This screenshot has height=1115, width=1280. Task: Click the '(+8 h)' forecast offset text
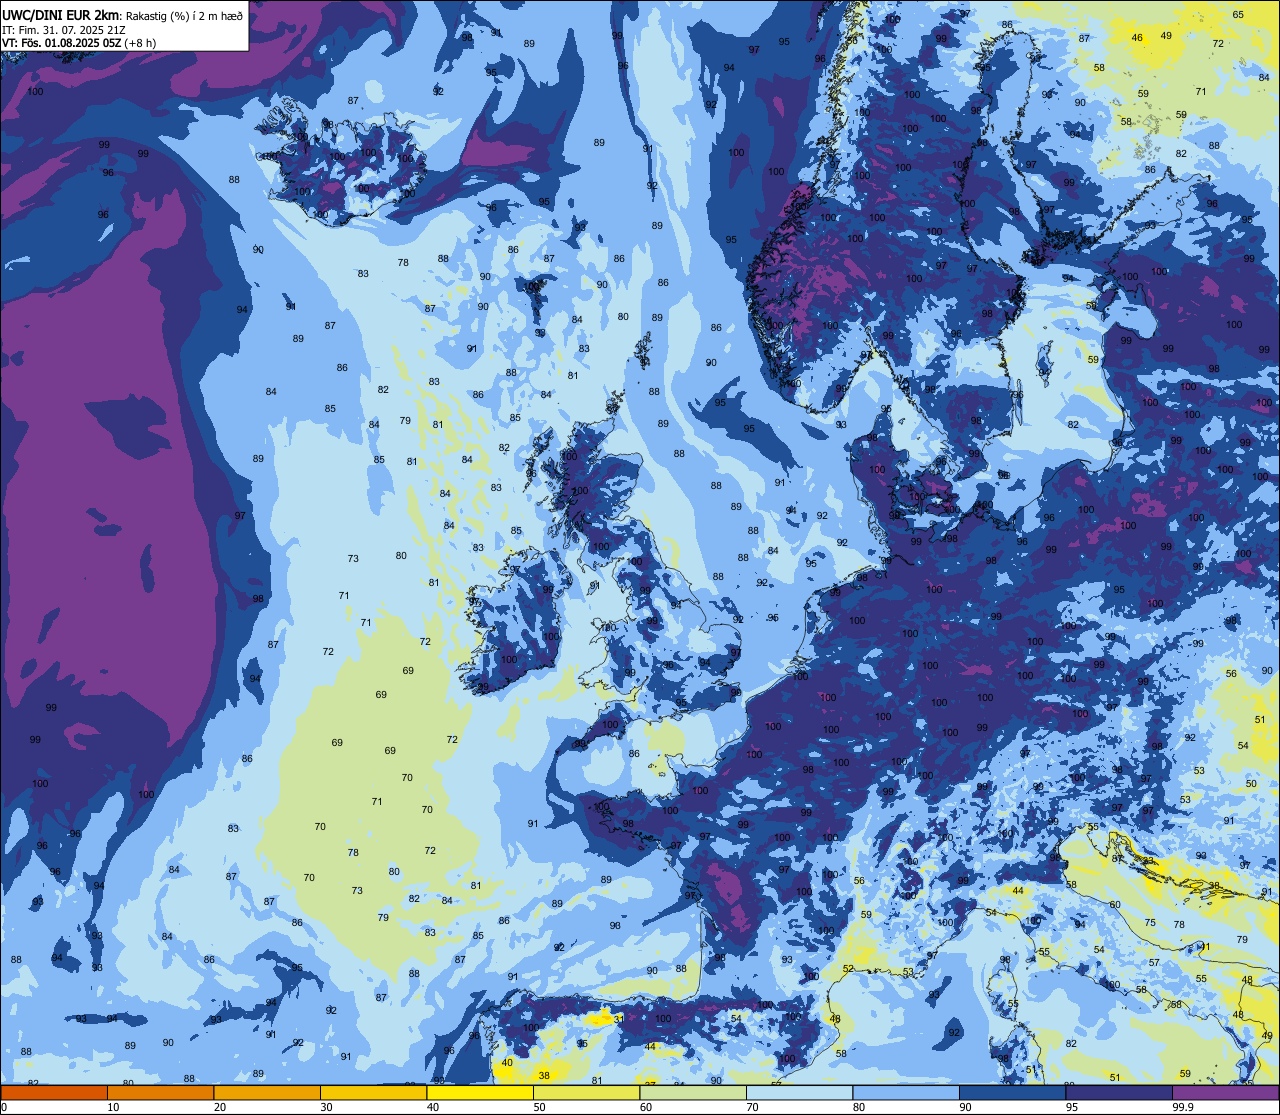(141, 43)
